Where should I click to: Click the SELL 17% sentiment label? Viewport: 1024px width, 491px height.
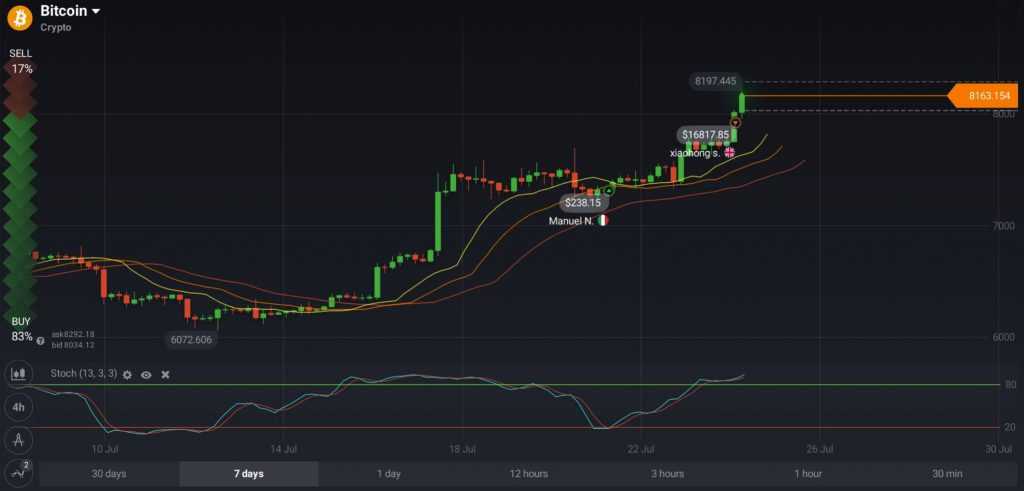coord(20,61)
